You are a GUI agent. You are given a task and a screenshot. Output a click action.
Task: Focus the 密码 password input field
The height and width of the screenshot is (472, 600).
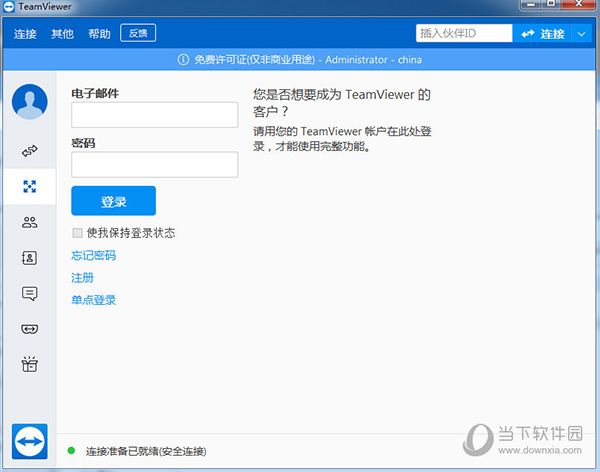point(155,165)
